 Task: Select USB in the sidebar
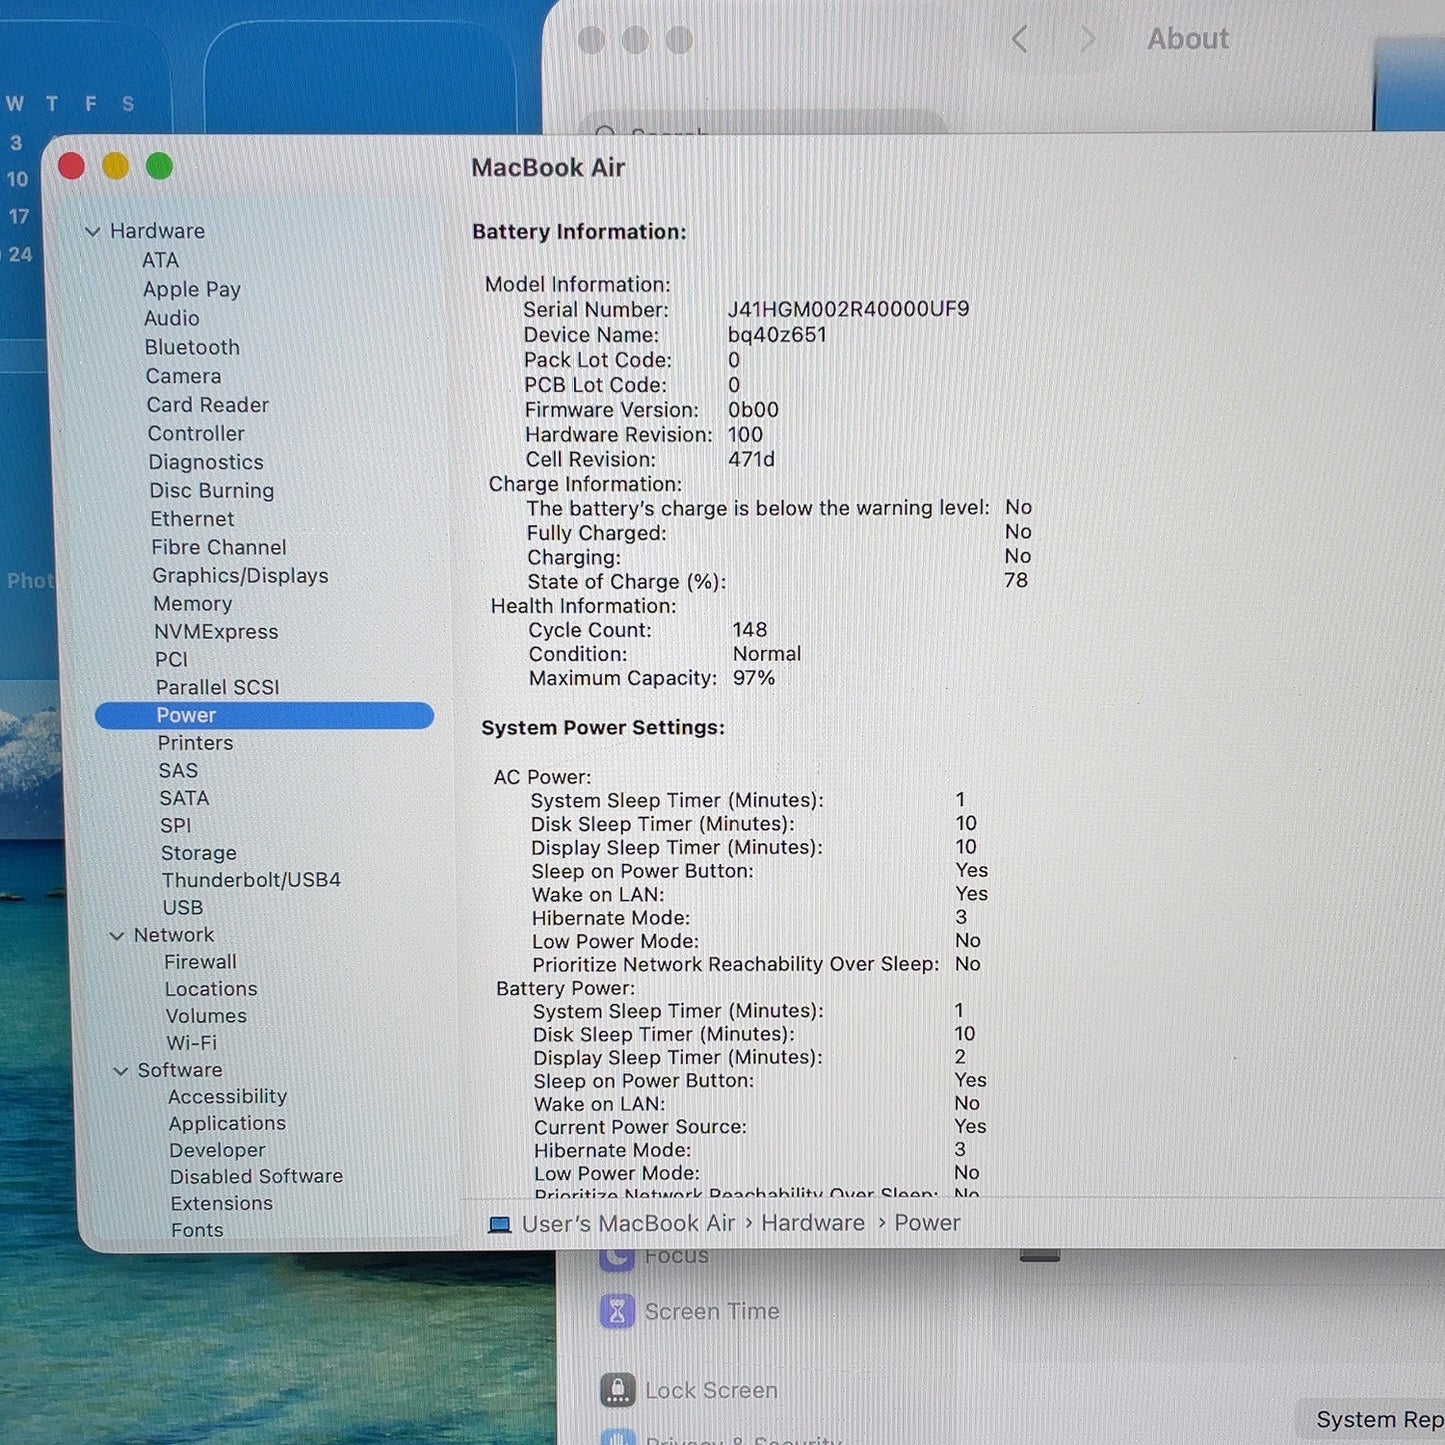click(183, 908)
